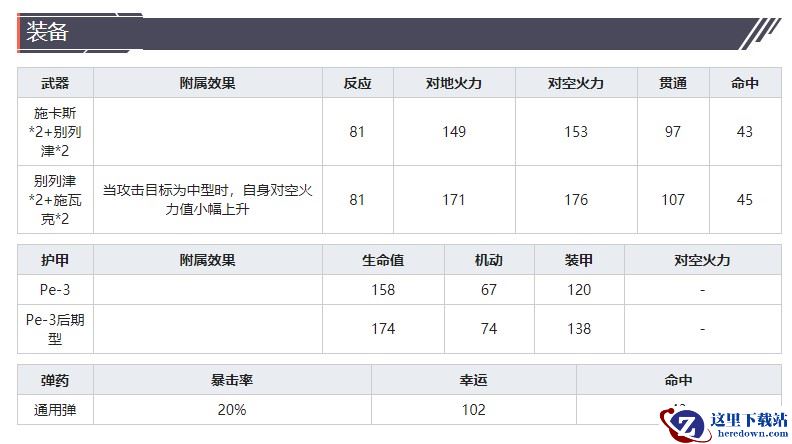Screen dimensions: 792x444
Task: Click the 反应 column header
Action: [357, 83]
